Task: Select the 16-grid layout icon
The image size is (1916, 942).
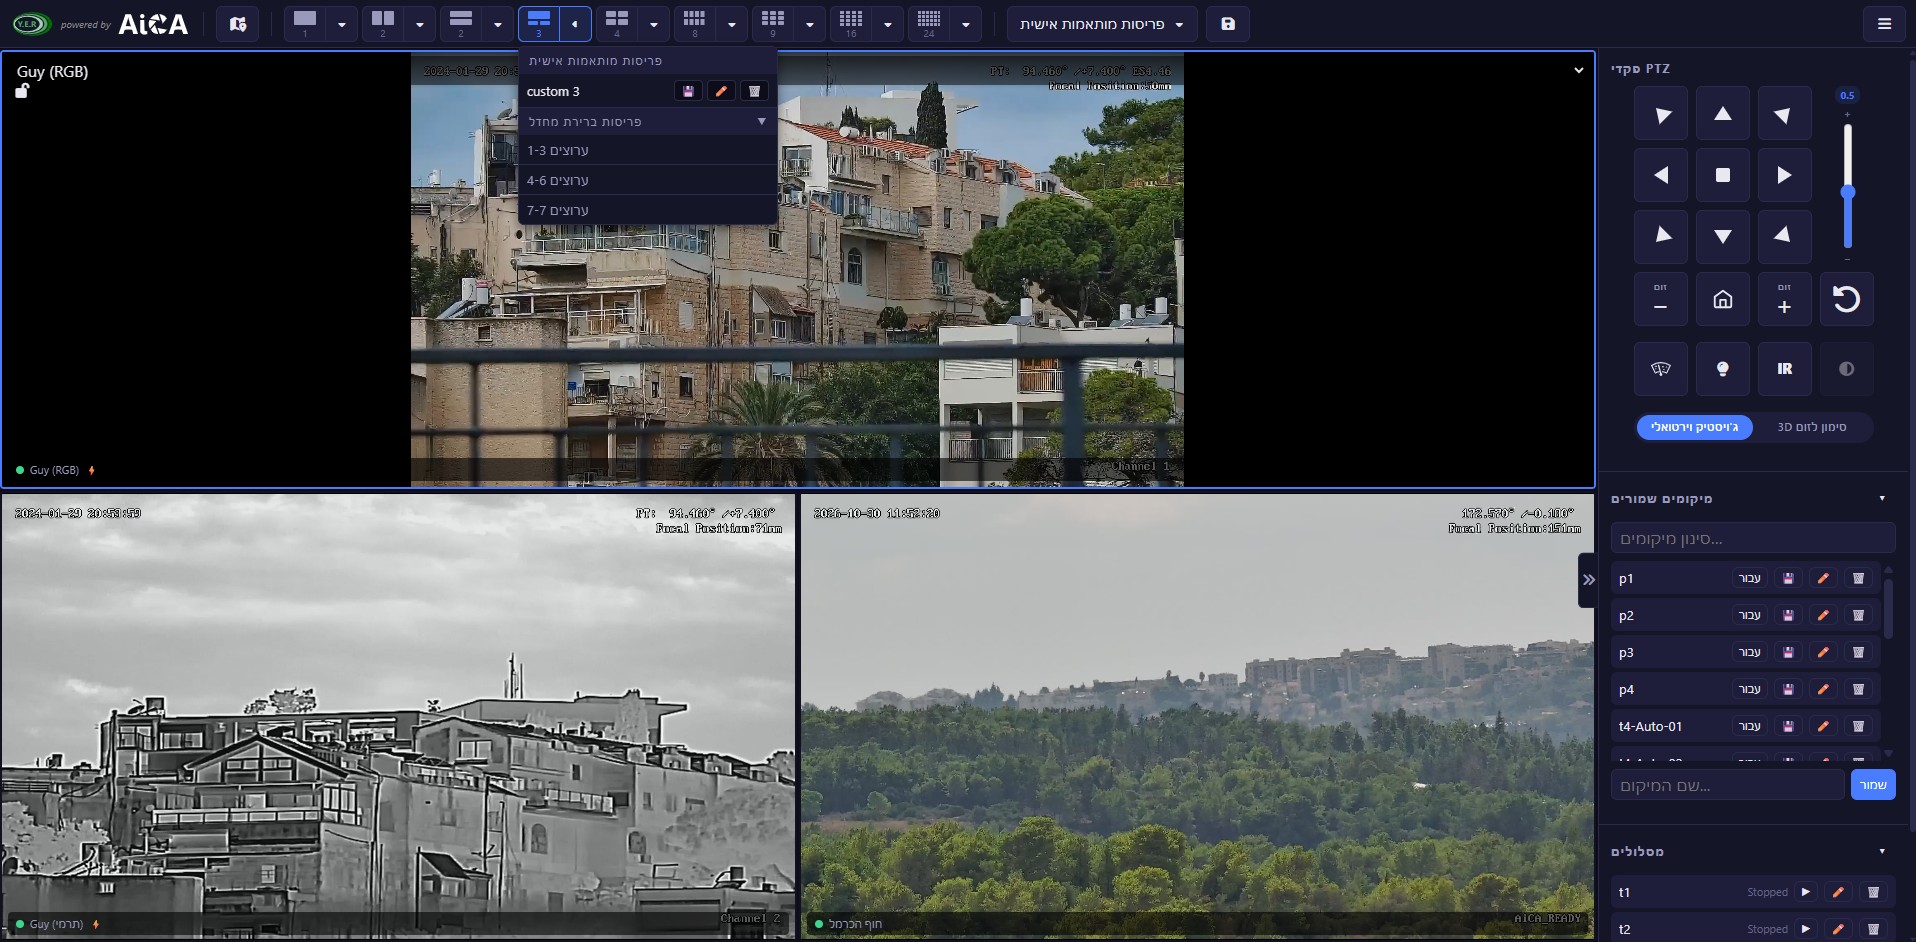Action: pyautogui.click(x=851, y=24)
